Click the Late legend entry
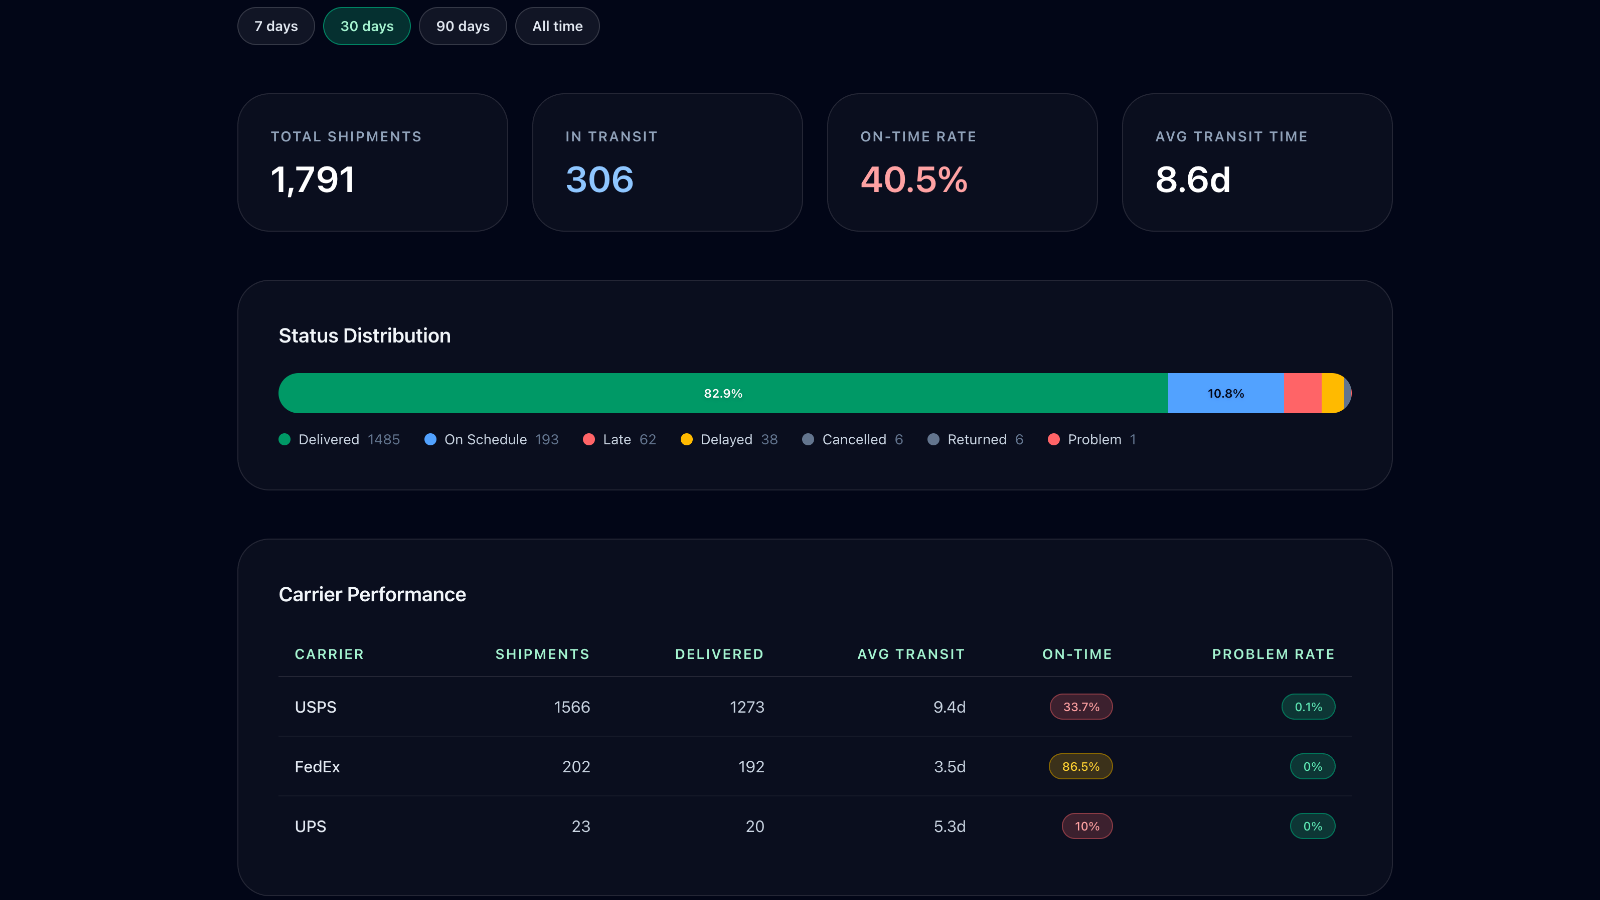The image size is (1600, 900). (620, 439)
